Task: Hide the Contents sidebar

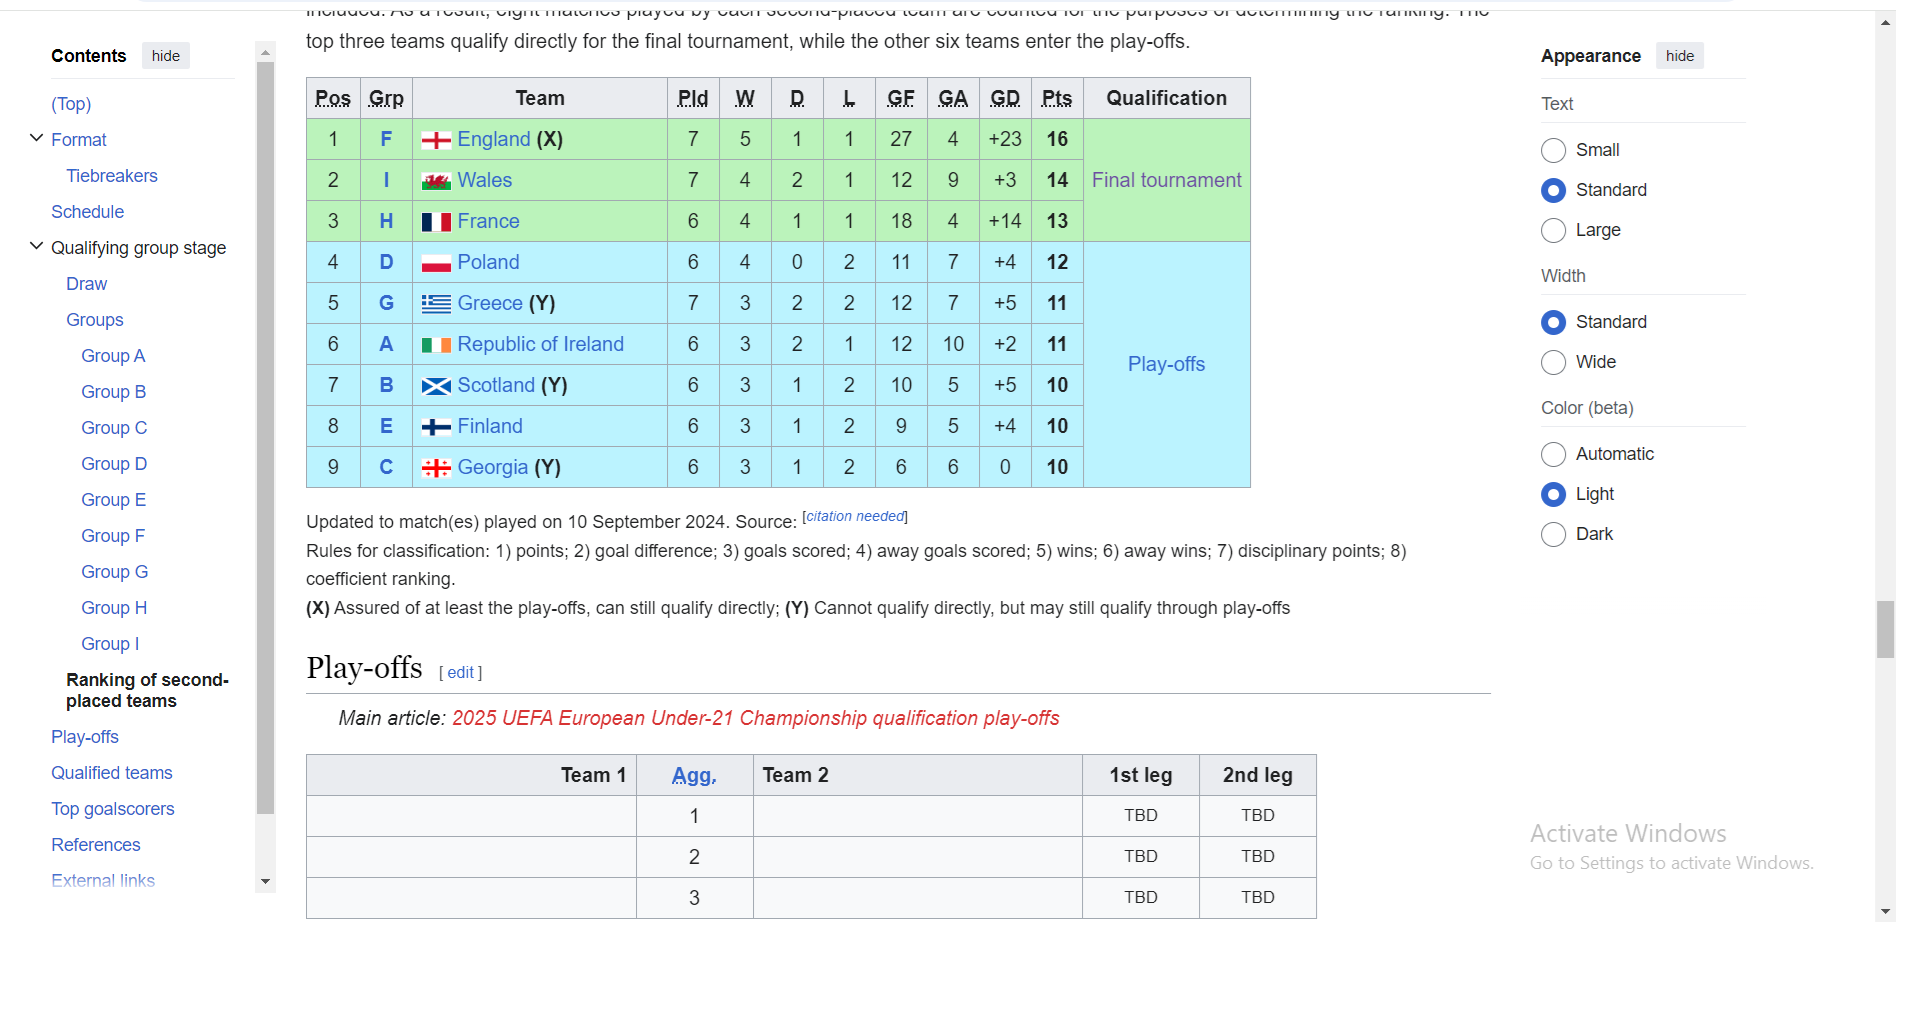Action: click(166, 56)
